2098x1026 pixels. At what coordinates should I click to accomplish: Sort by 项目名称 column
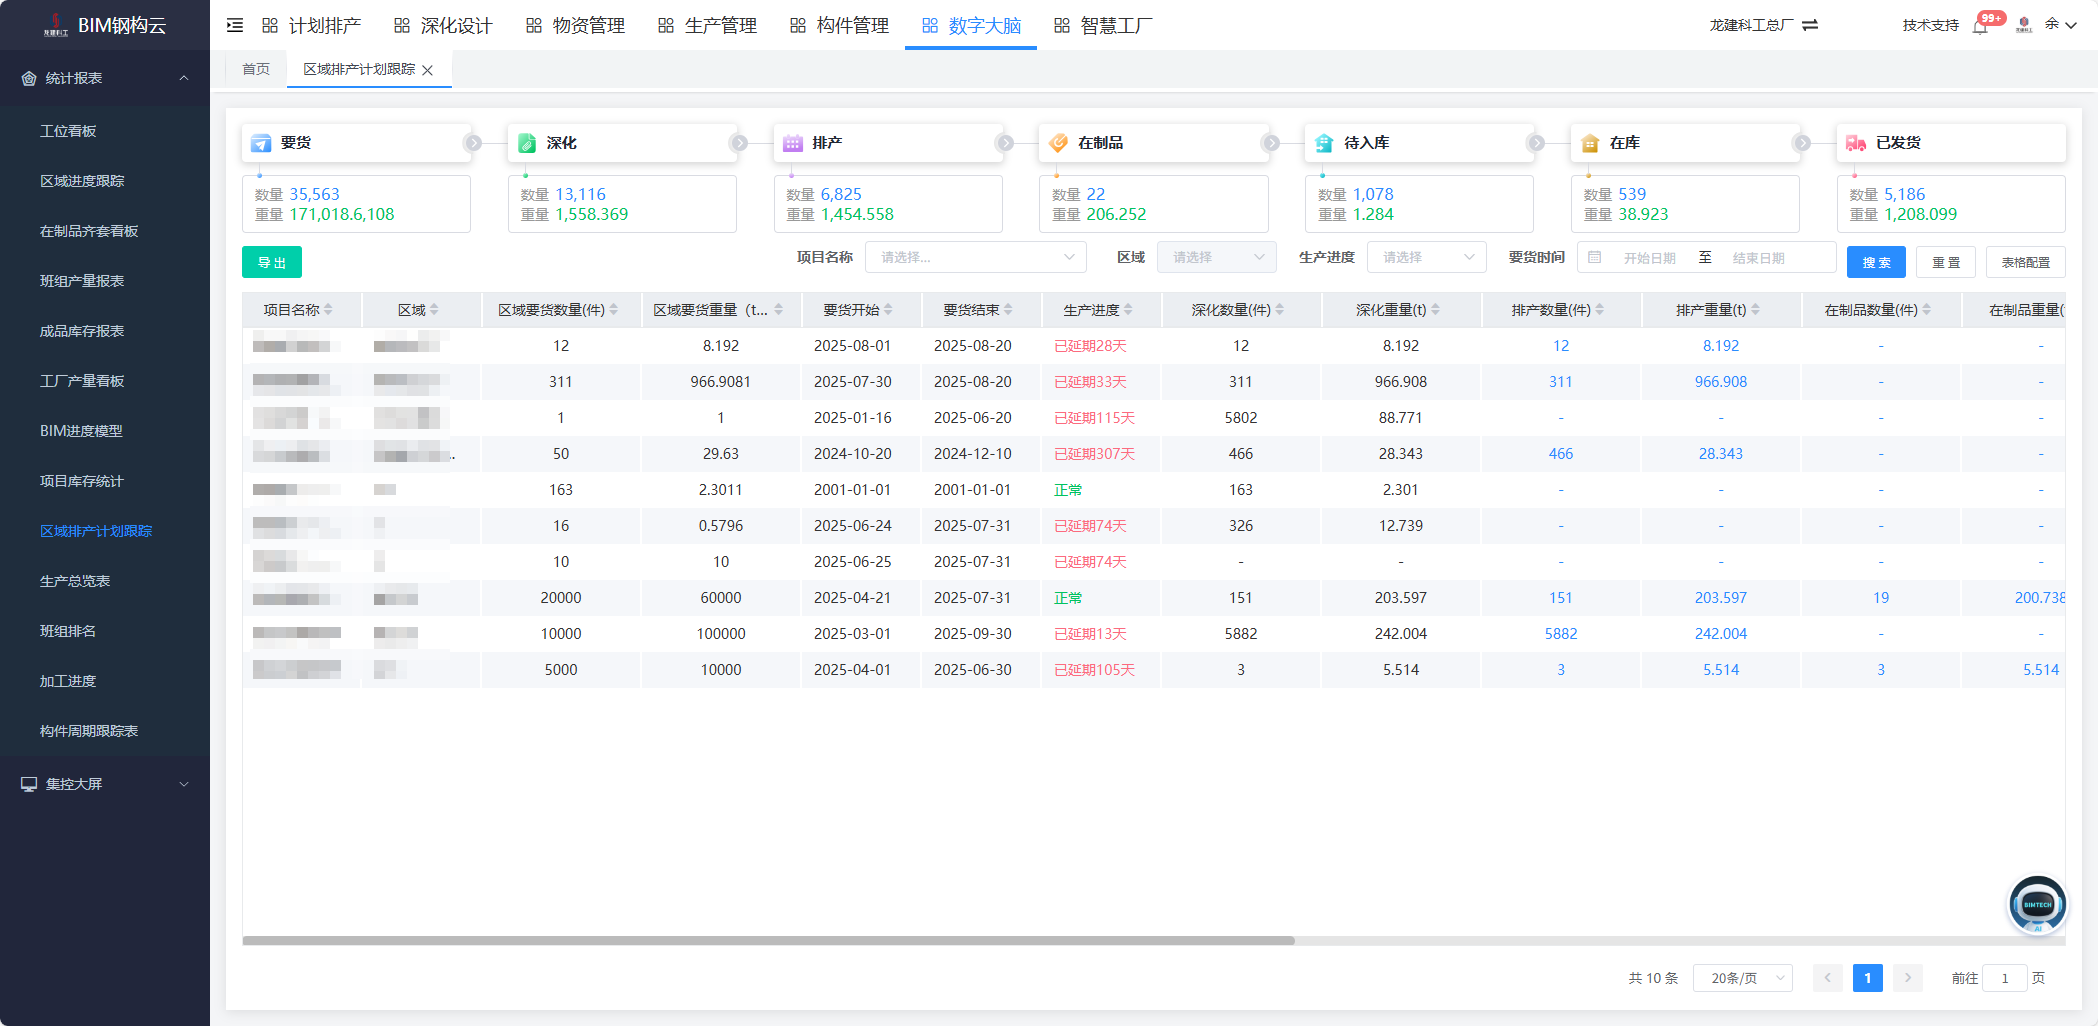(328, 310)
